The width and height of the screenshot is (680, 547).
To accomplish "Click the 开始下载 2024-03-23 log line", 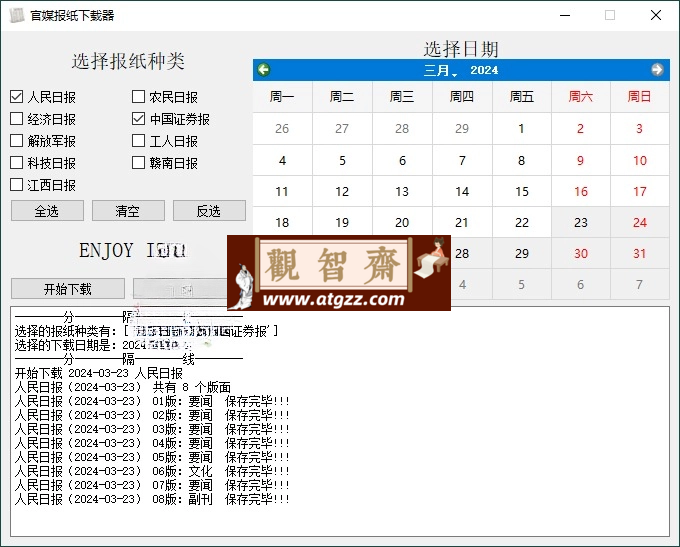I will pos(99,373).
